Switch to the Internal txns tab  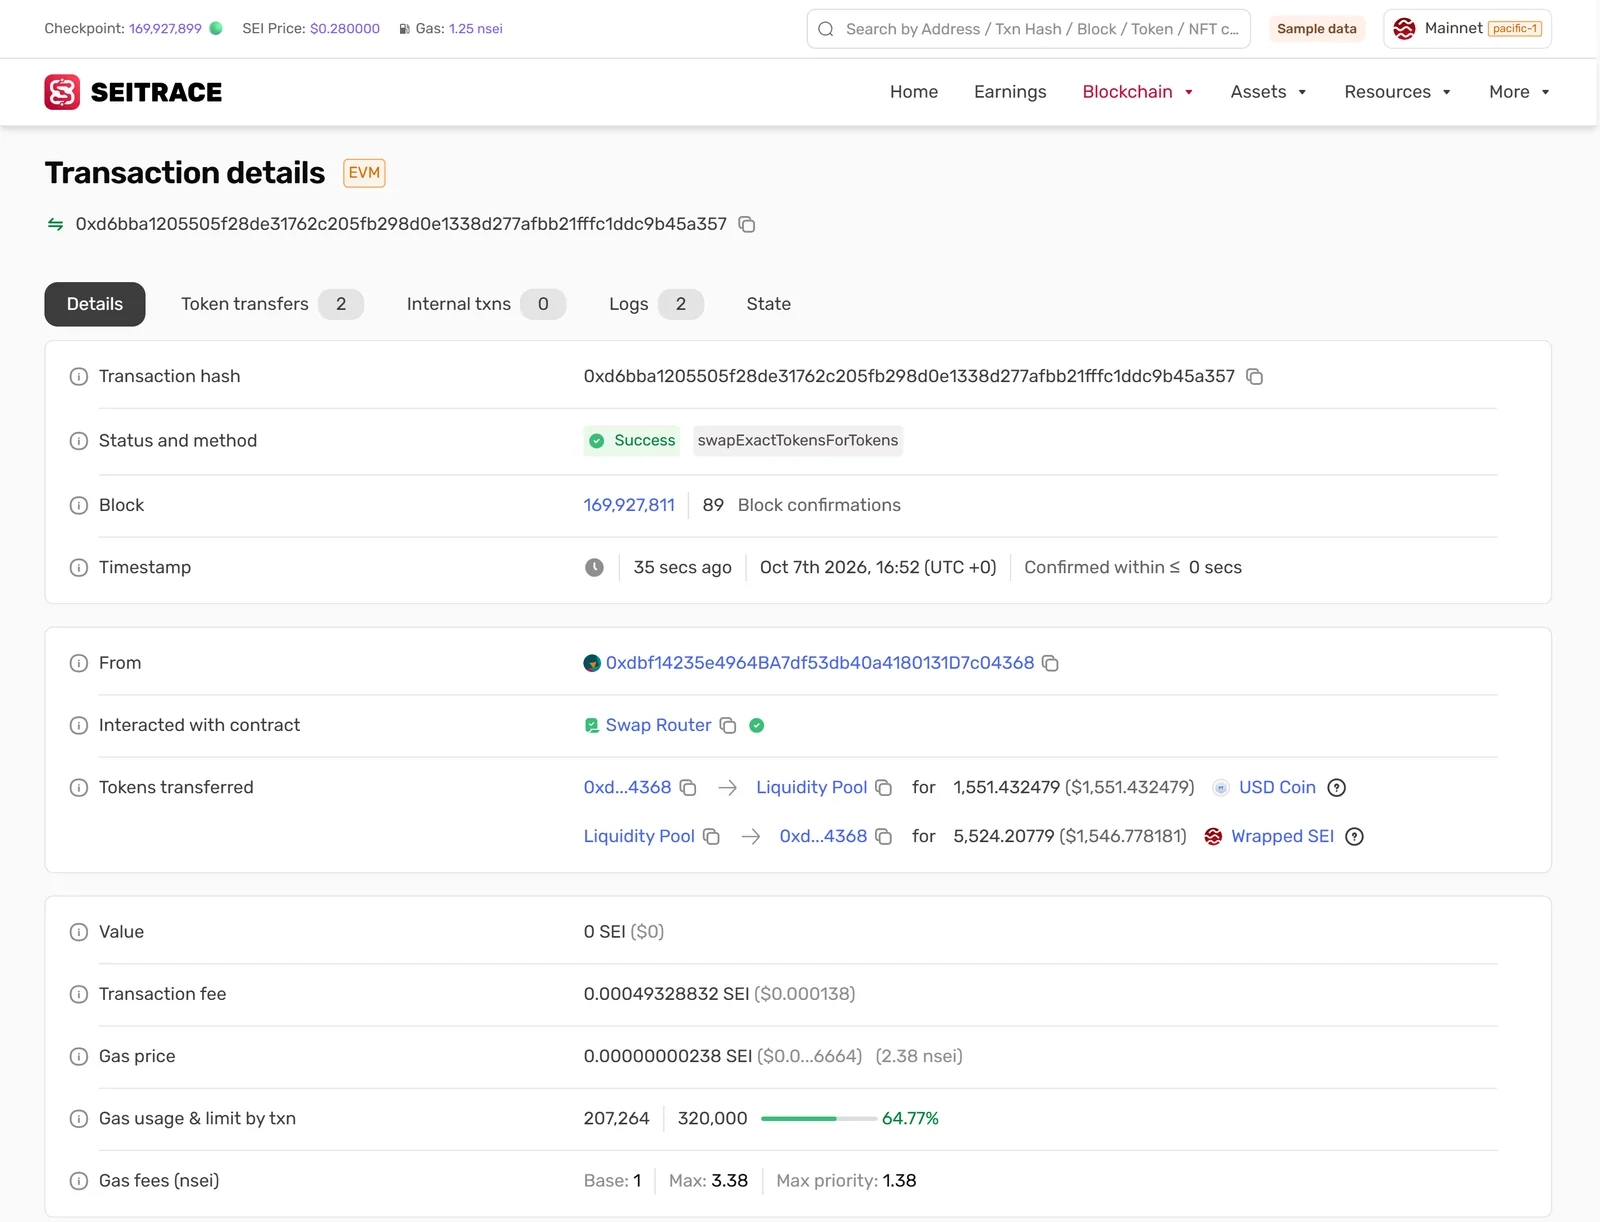click(486, 304)
